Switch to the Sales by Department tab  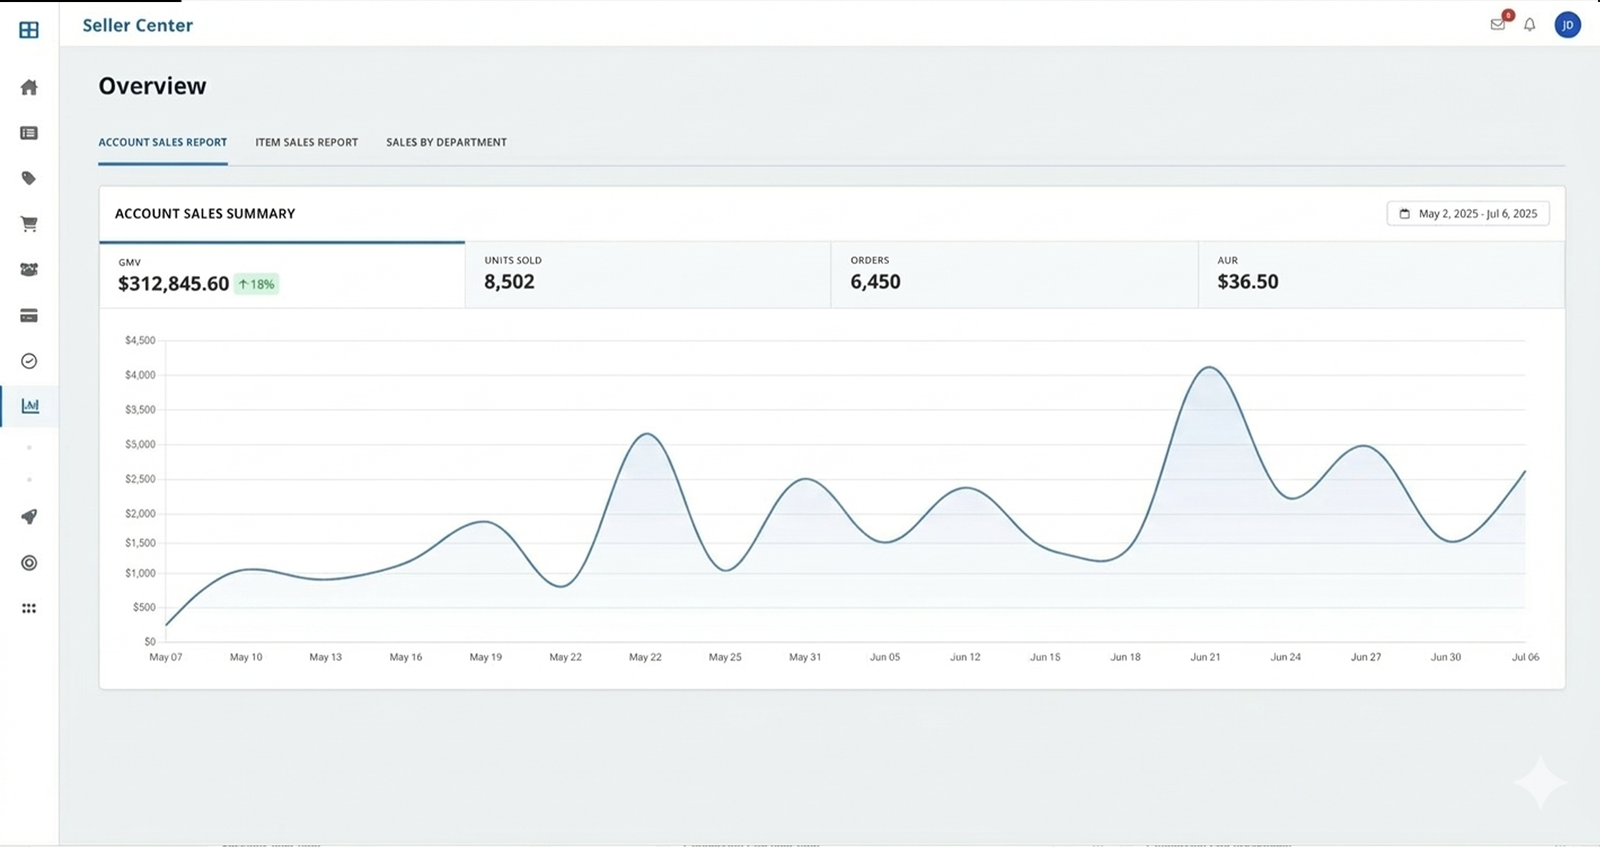pyautogui.click(x=446, y=142)
